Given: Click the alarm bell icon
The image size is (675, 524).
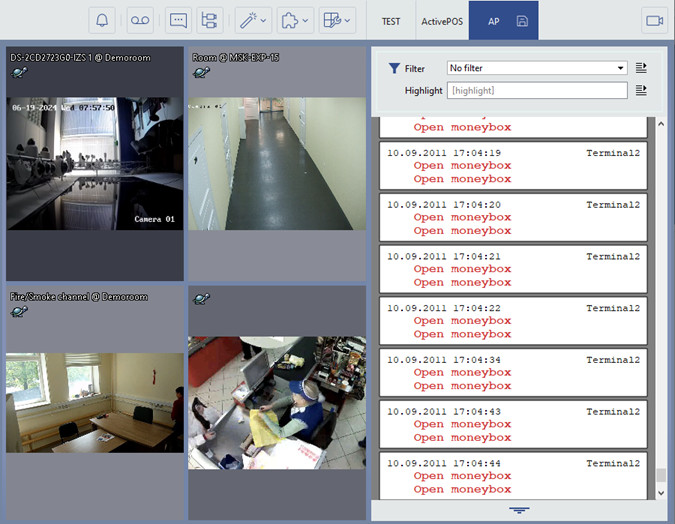Looking at the screenshot, I should pos(102,20).
